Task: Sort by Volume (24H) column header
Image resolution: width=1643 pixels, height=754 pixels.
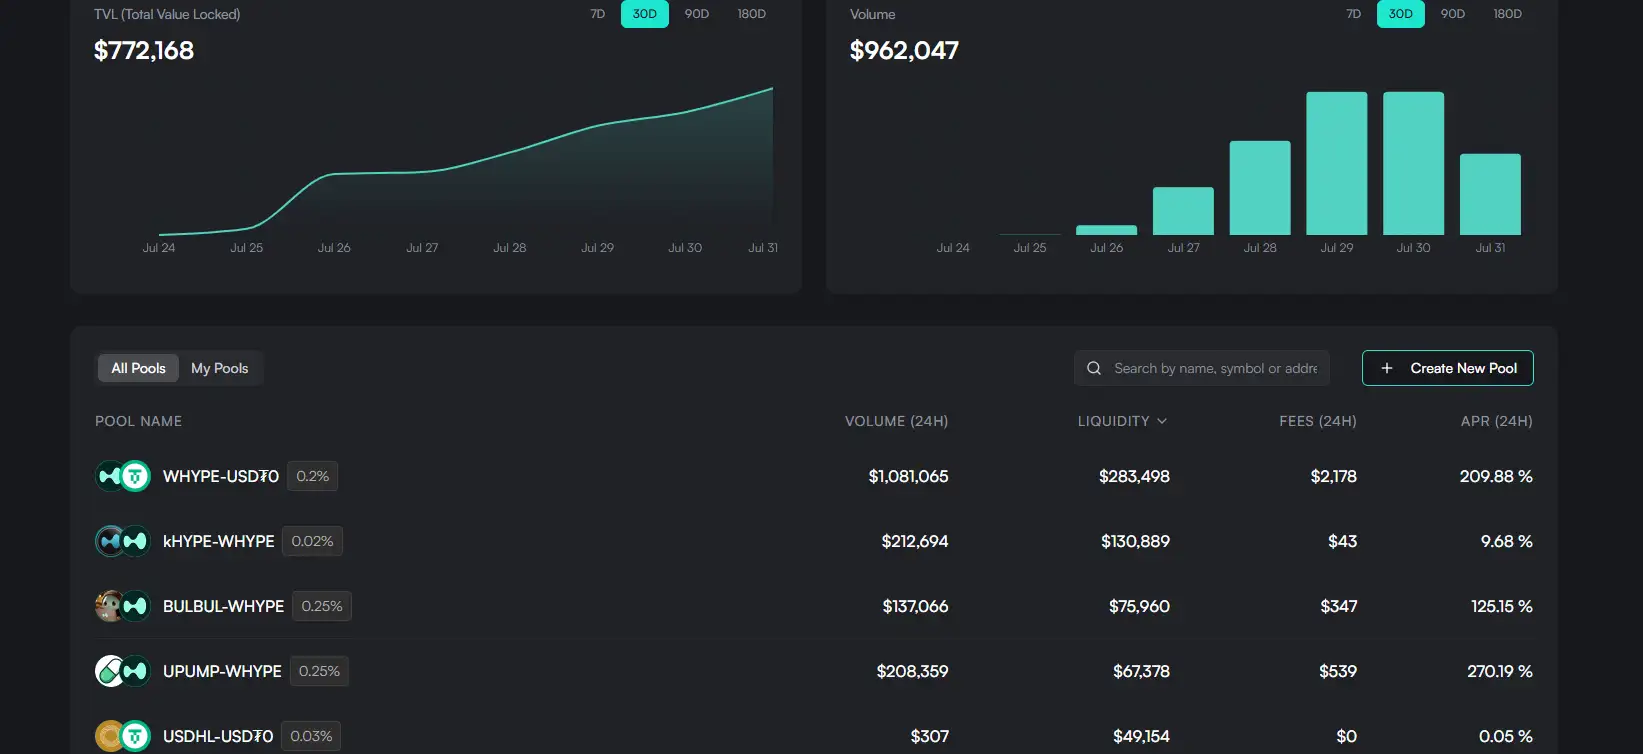Action: [896, 421]
